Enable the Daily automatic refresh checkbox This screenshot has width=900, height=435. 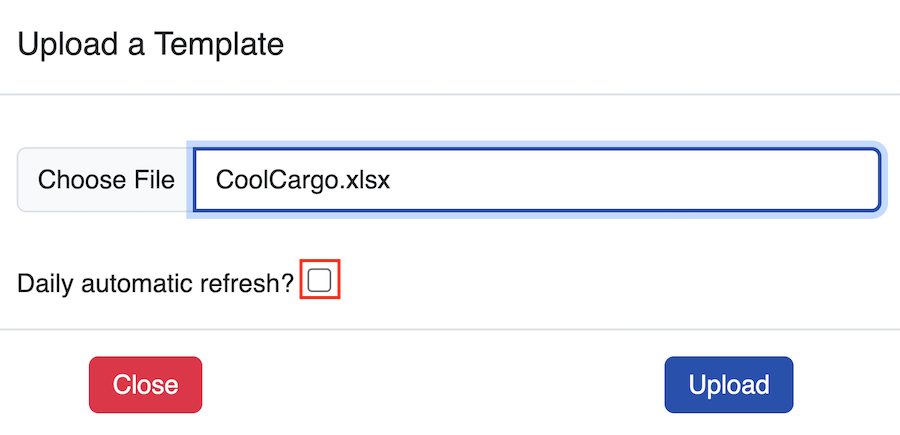click(x=320, y=281)
